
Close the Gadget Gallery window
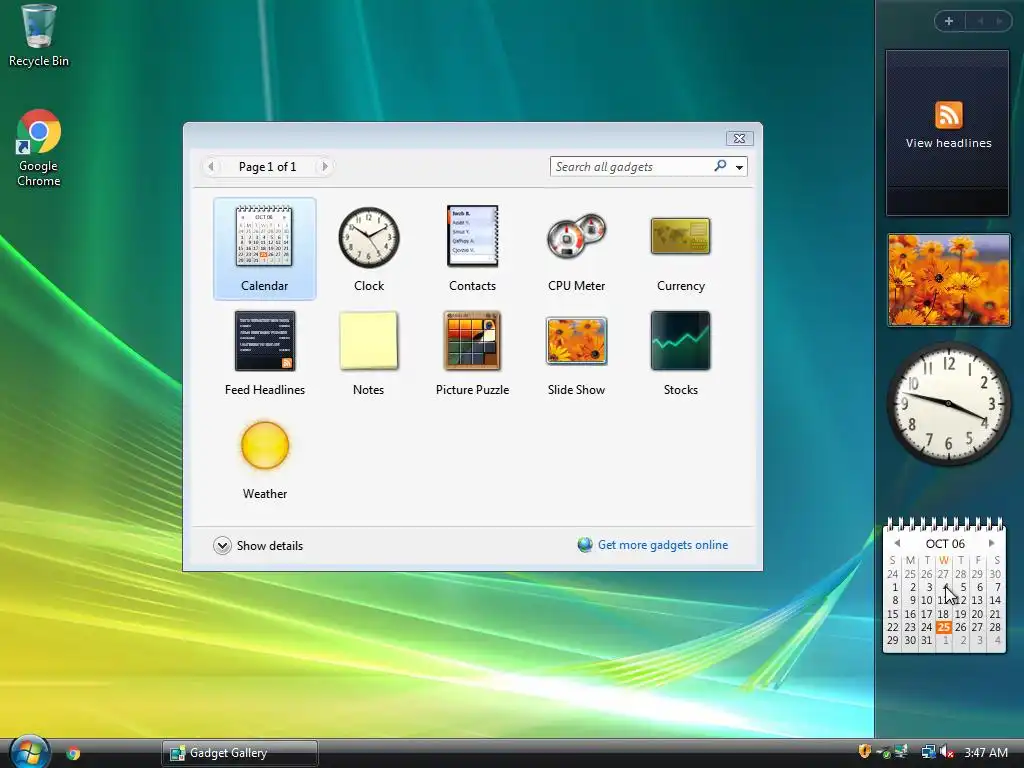click(x=739, y=138)
